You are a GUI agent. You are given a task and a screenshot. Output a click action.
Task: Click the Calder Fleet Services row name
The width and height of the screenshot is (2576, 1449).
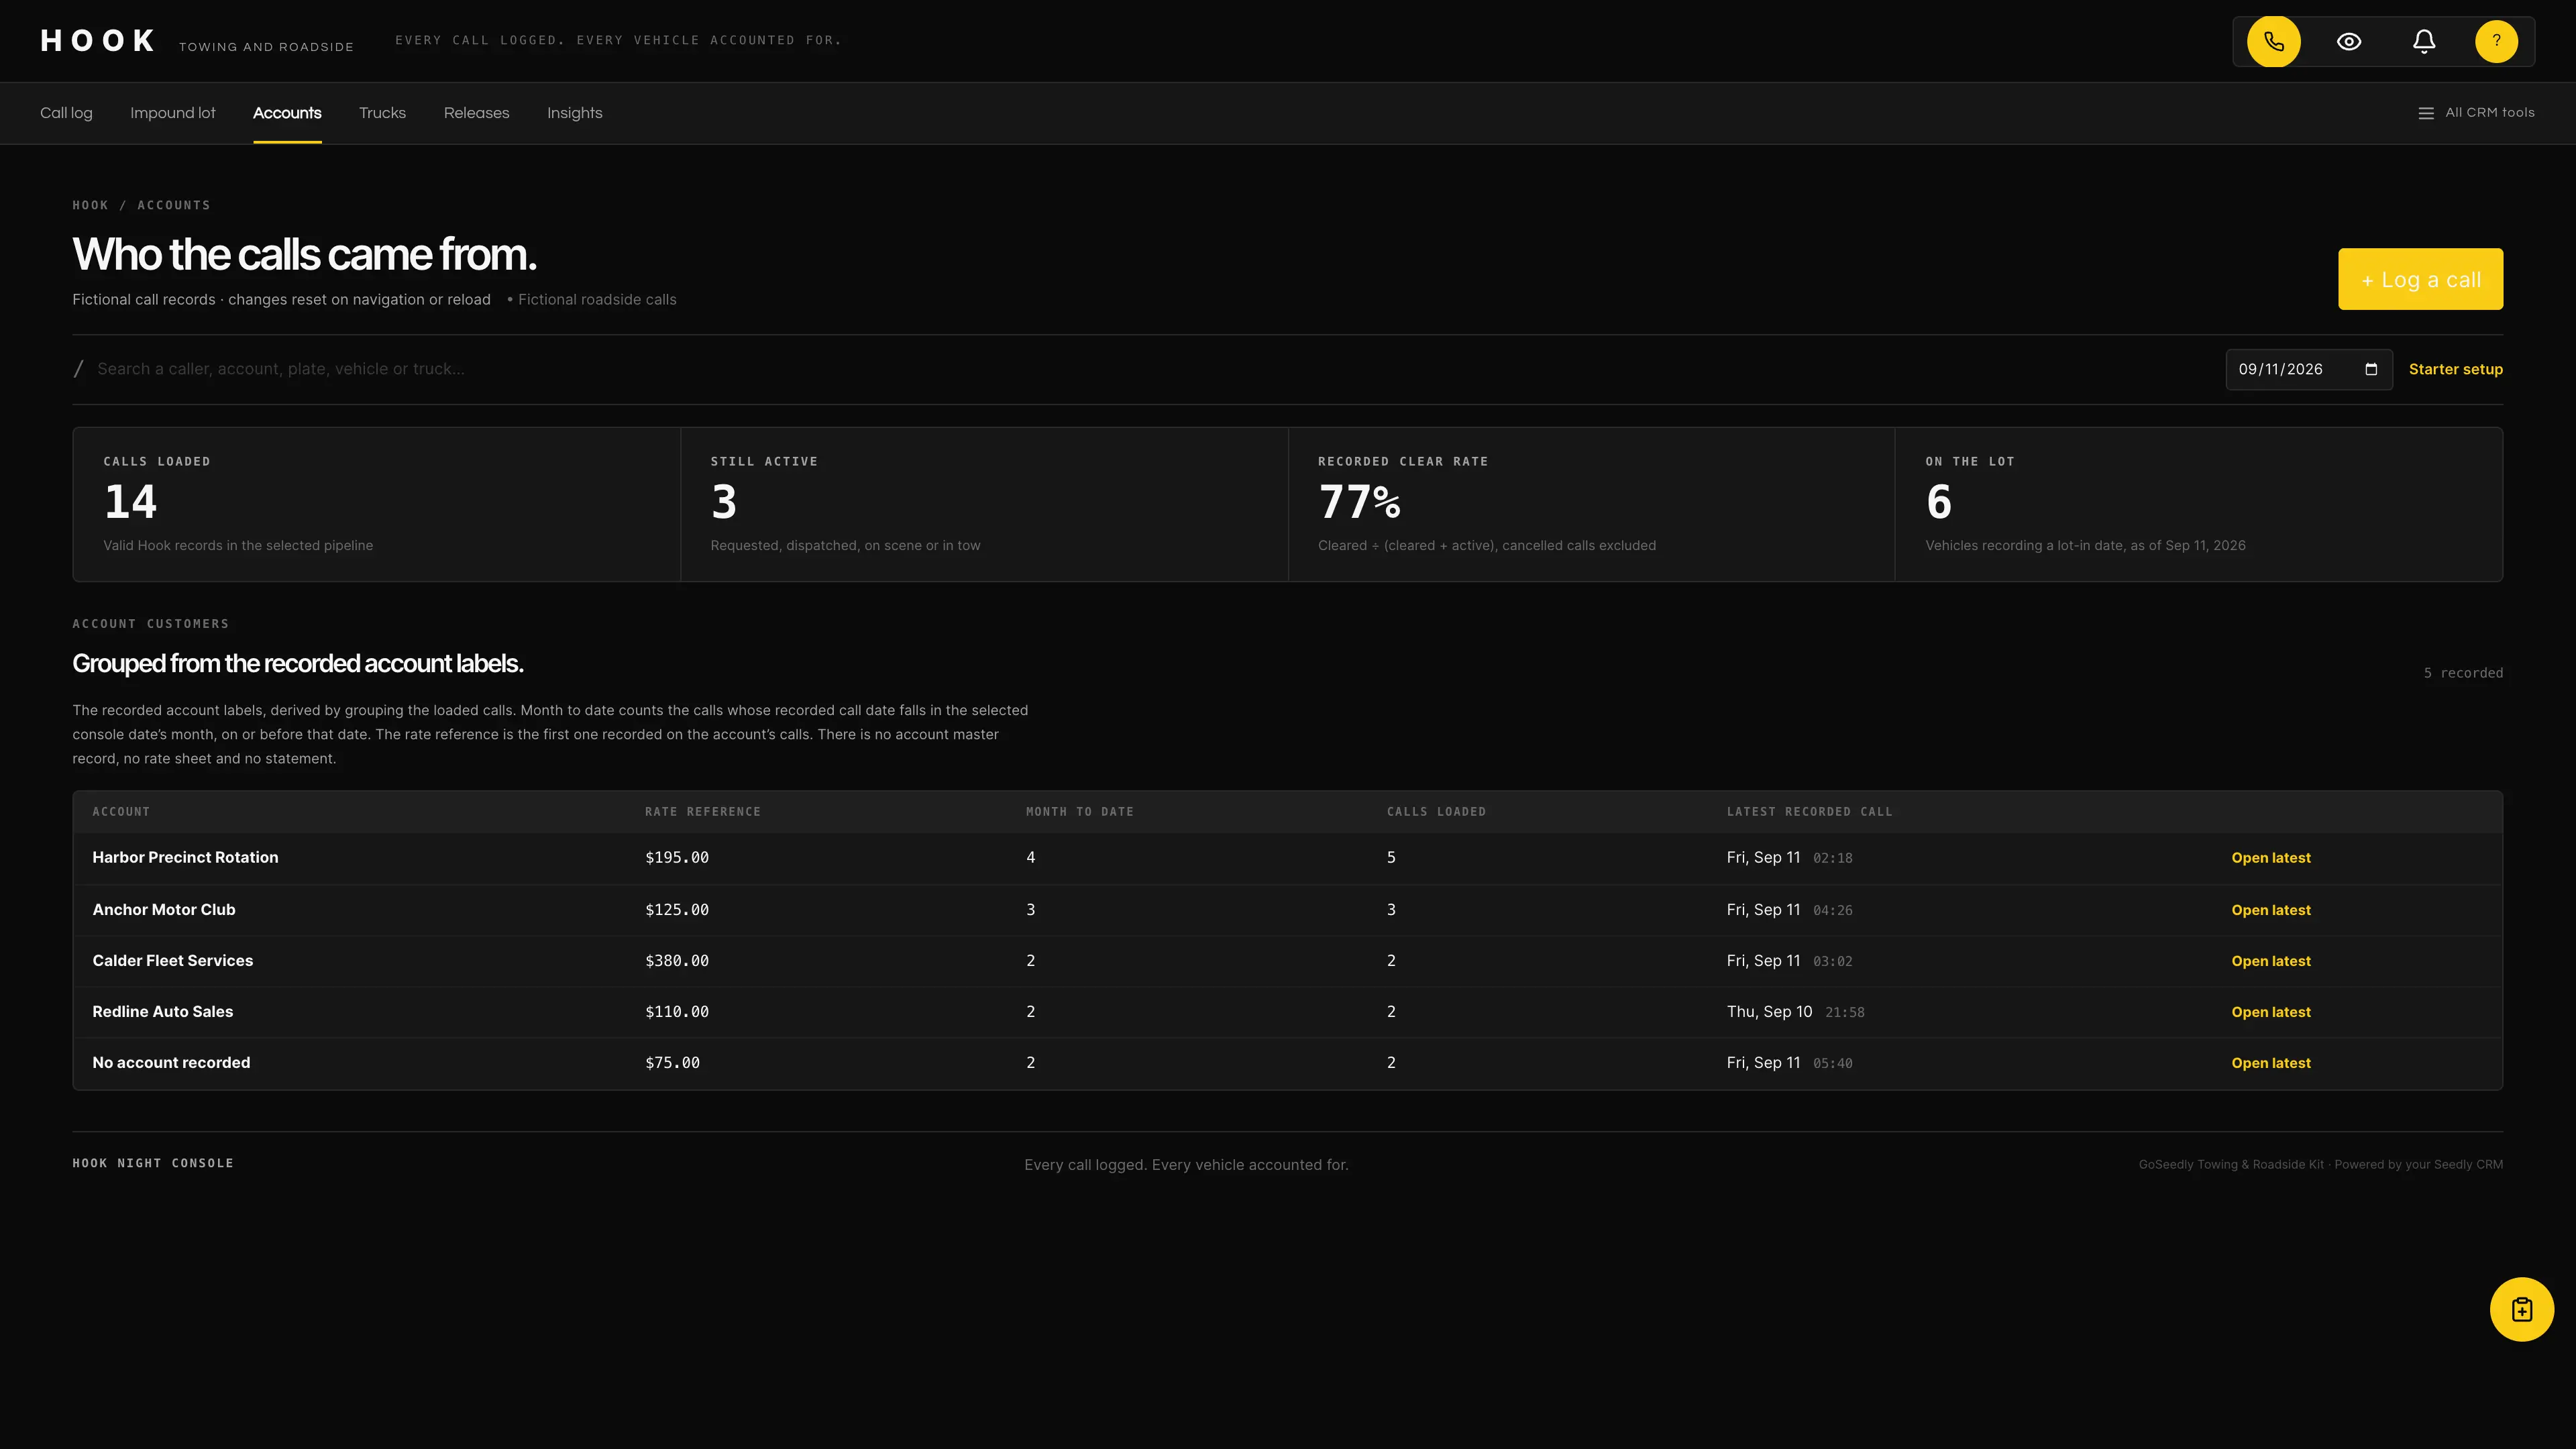173,960
